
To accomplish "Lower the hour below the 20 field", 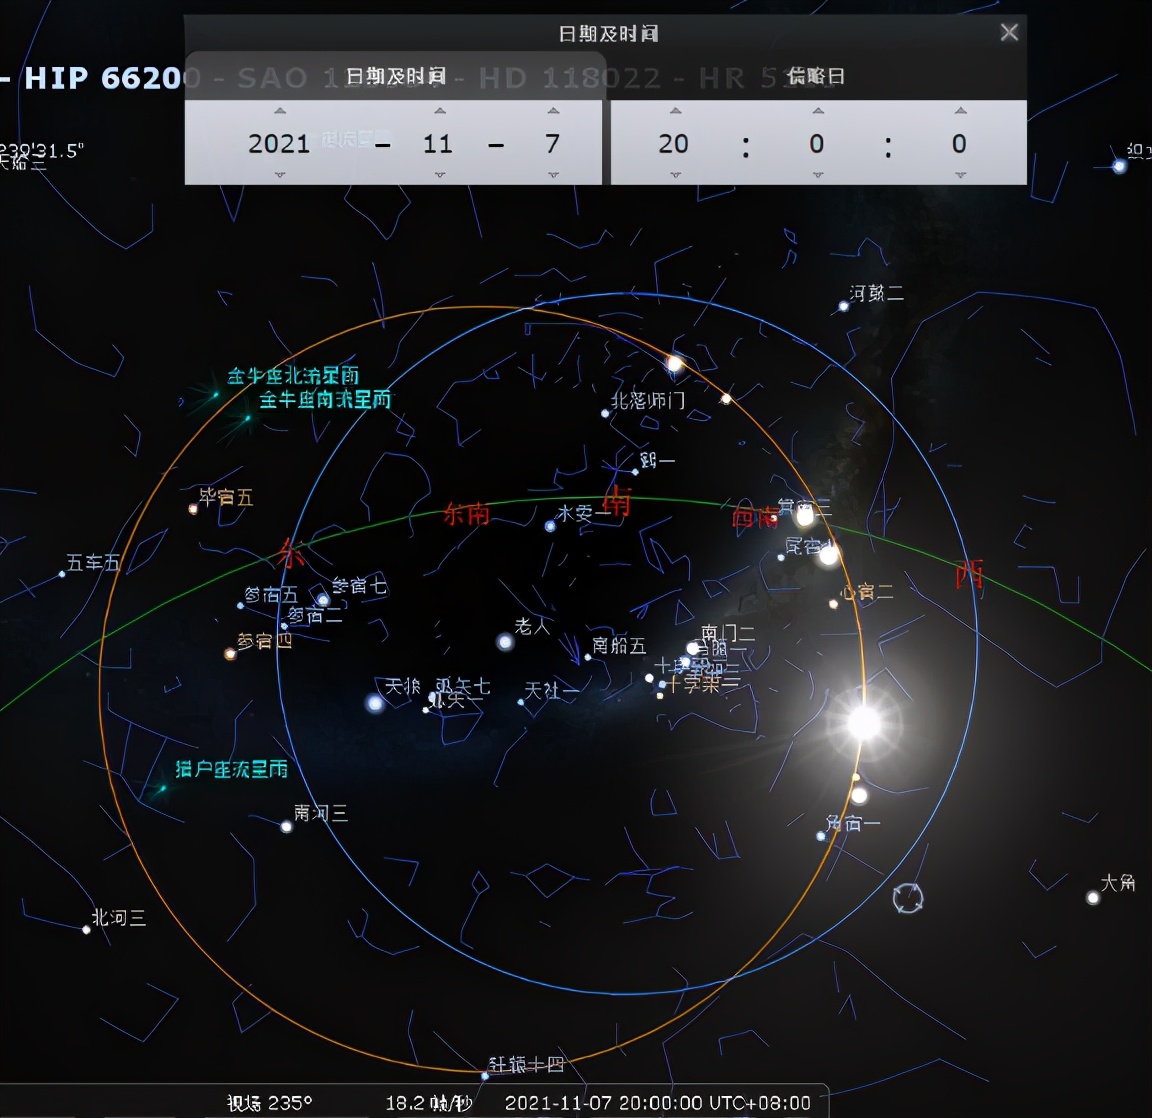I will click(x=675, y=175).
